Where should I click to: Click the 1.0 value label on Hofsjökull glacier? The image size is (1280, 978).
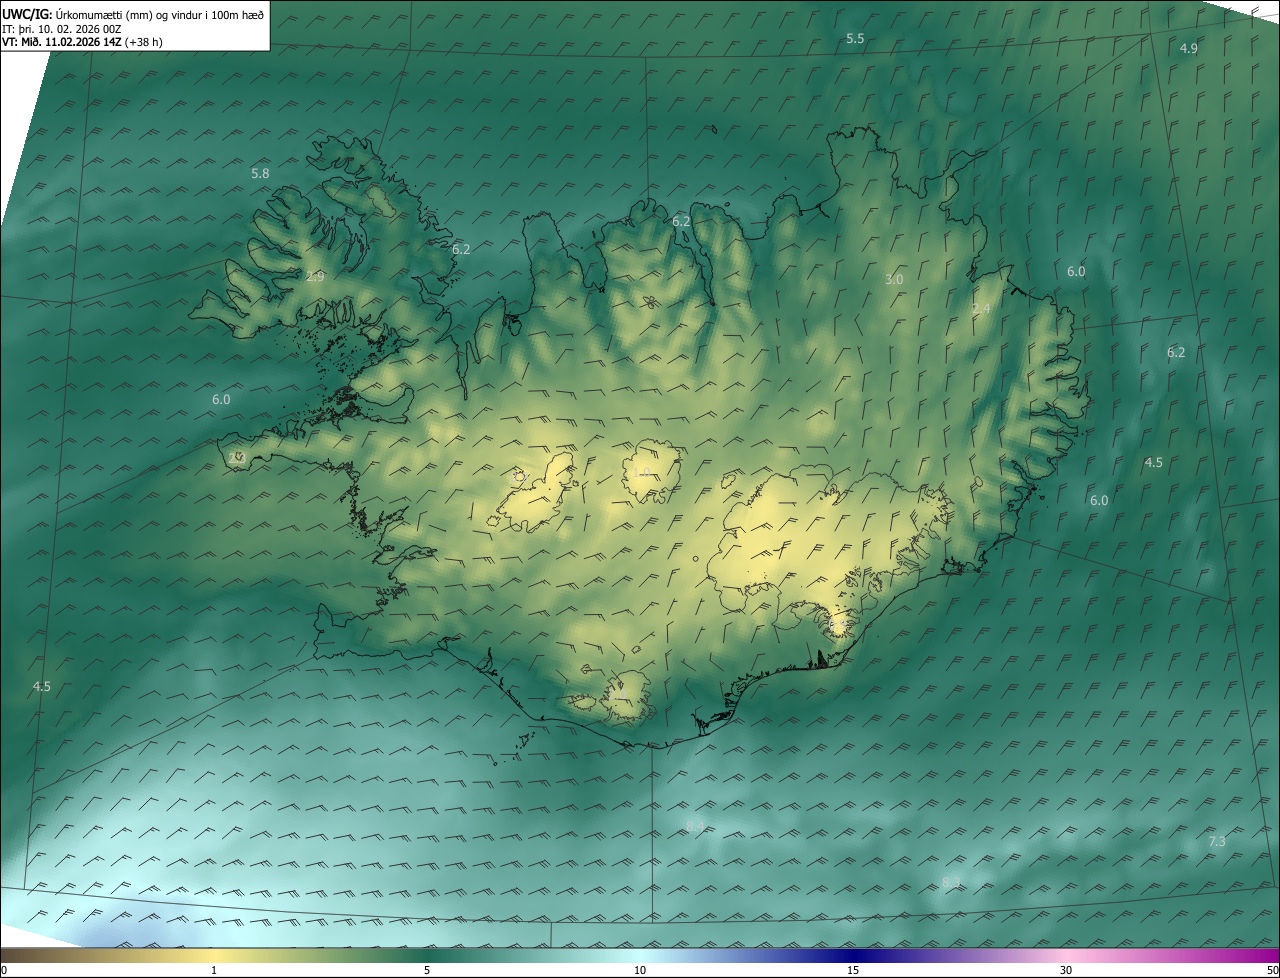tap(642, 471)
